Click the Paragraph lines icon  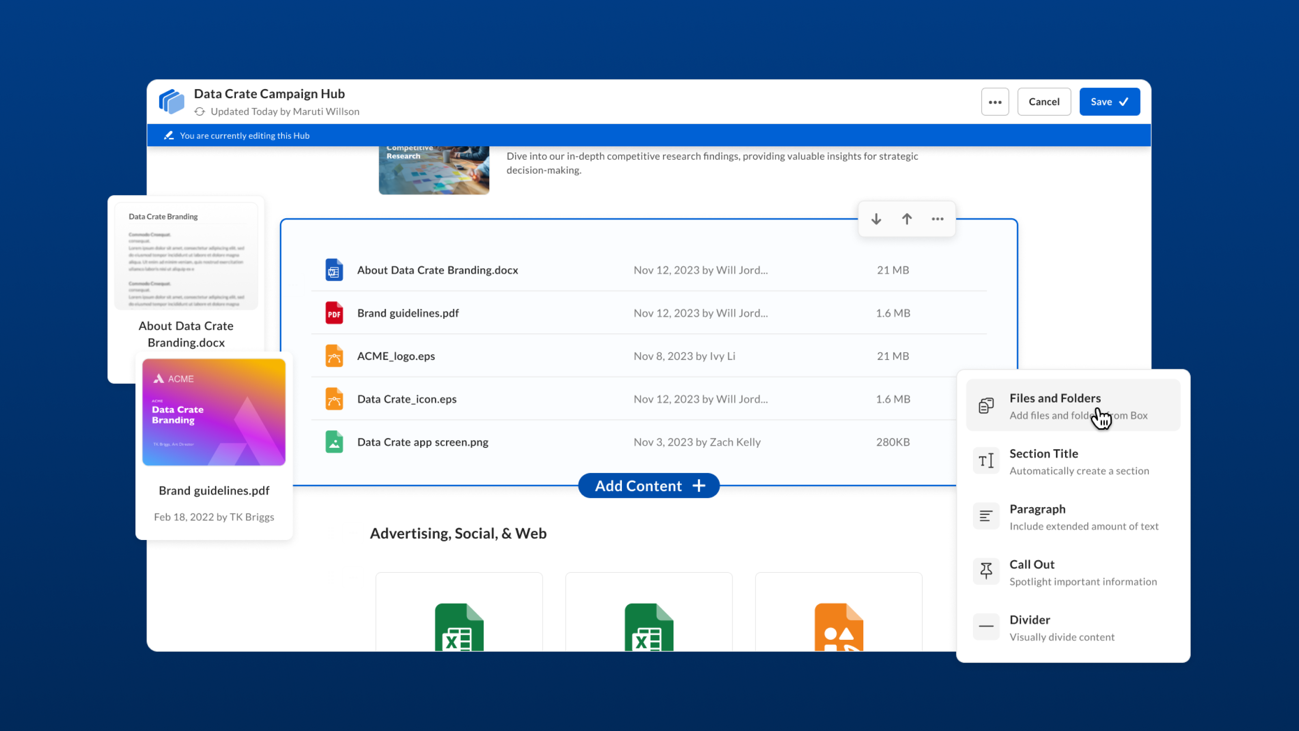(x=986, y=516)
